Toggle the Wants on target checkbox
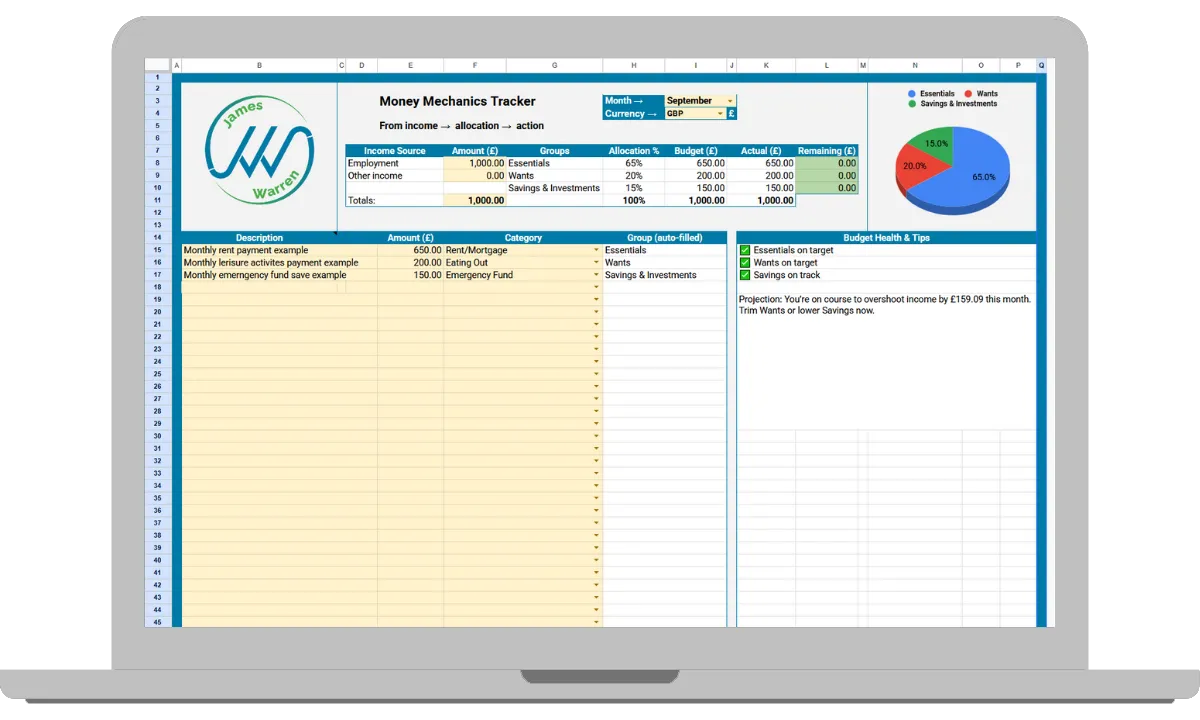The width and height of the screenshot is (1200, 720). [x=744, y=263]
